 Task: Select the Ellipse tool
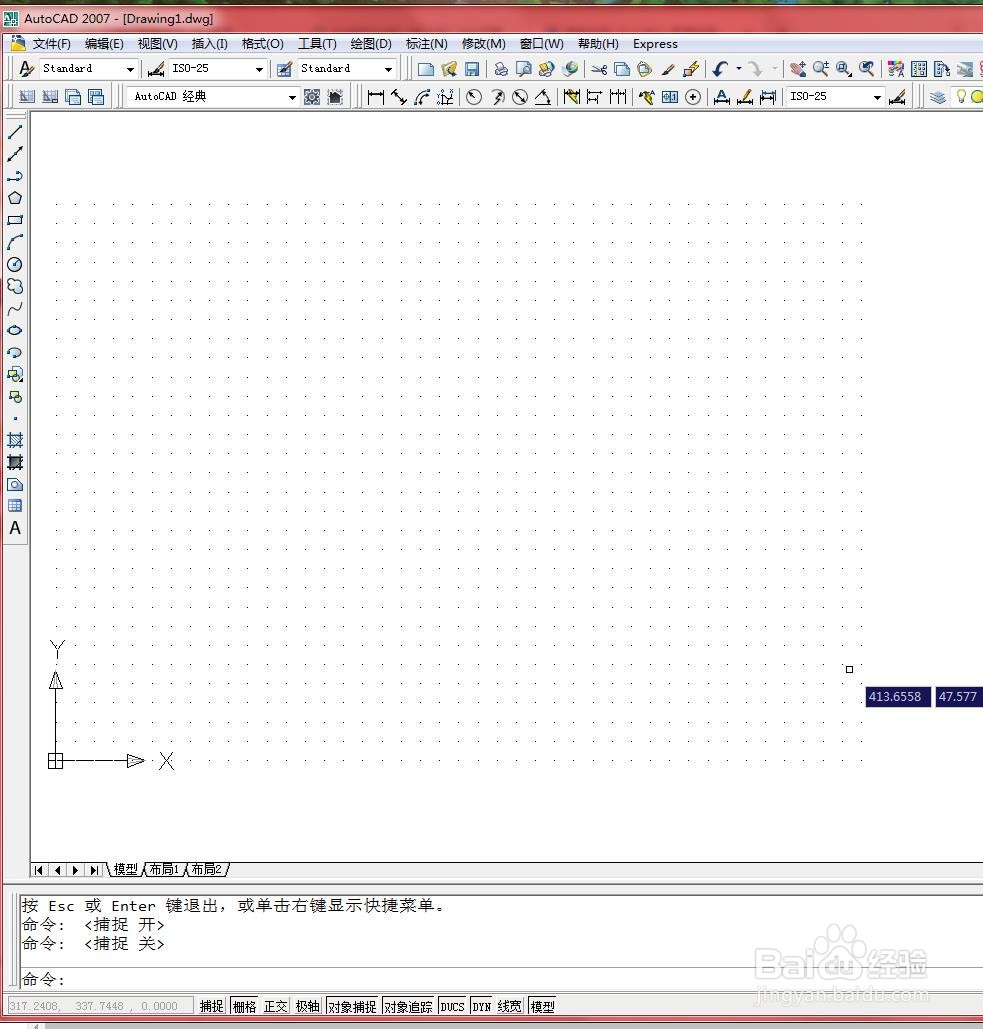[15, 331]
